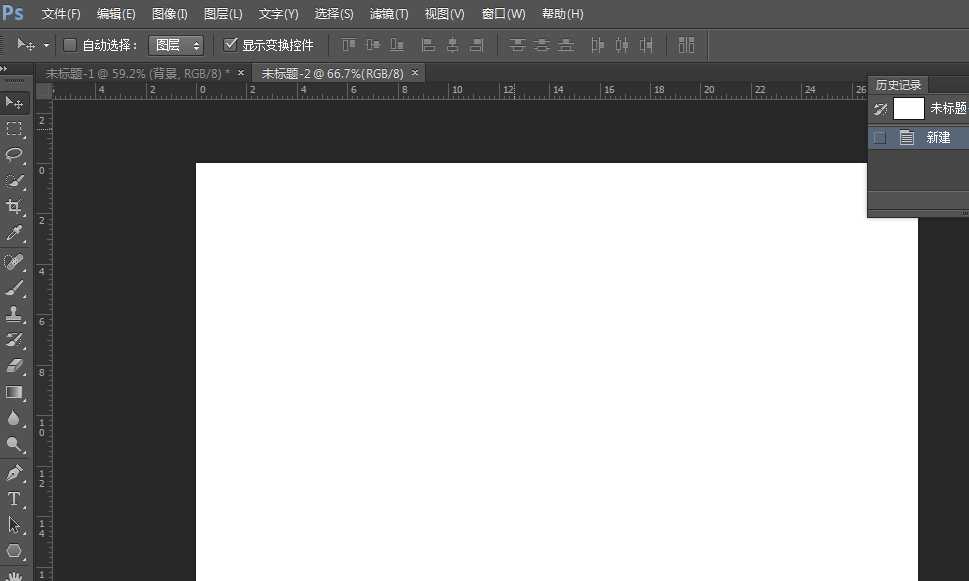The image size is (969, 581).
Task: Expand the Move tool preset picker arrow
Action: pos(46,45)
